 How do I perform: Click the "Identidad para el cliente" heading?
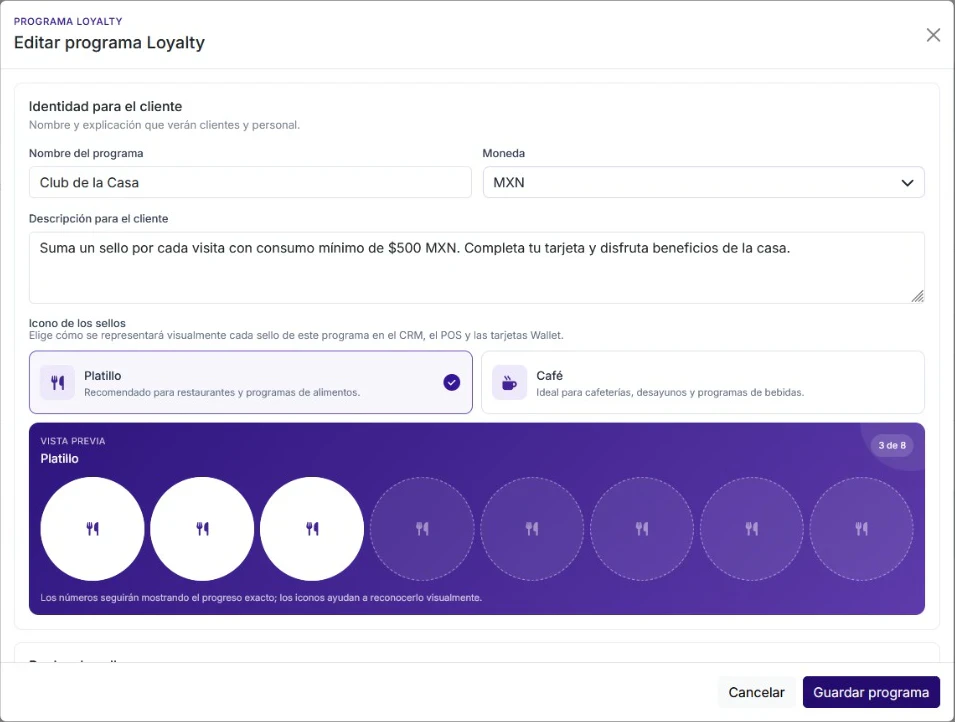[105, 107]
